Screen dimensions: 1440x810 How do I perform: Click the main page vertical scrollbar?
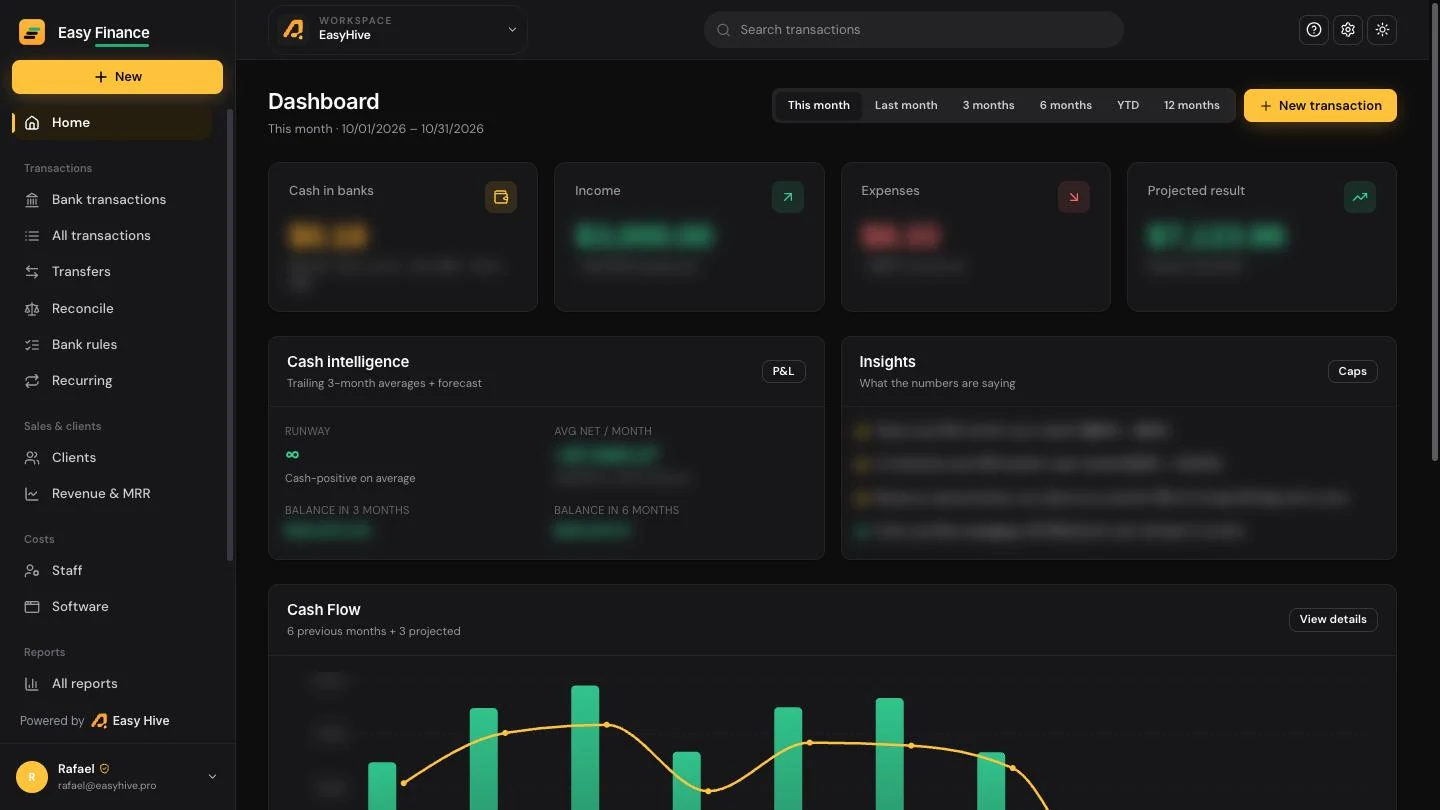click(x=1435, y=230)
